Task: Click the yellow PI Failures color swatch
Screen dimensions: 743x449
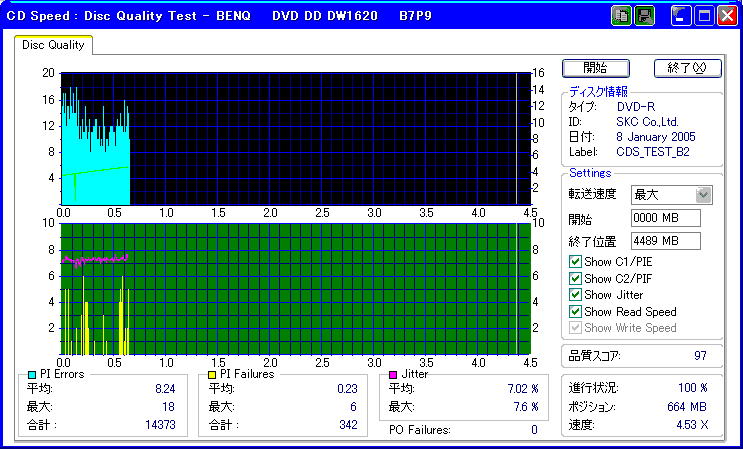Action: coord(212,375)
